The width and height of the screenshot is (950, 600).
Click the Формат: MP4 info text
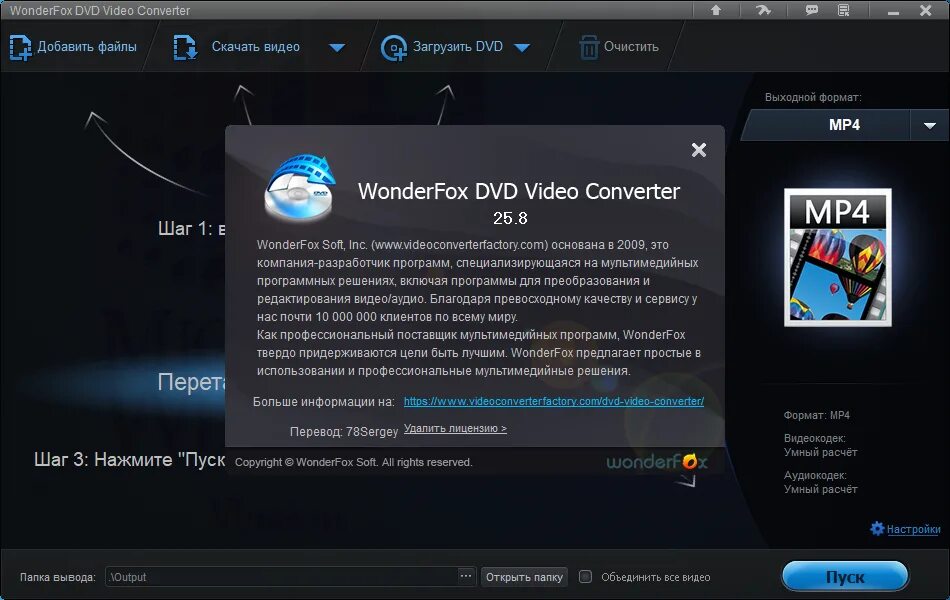pos(817,415)
